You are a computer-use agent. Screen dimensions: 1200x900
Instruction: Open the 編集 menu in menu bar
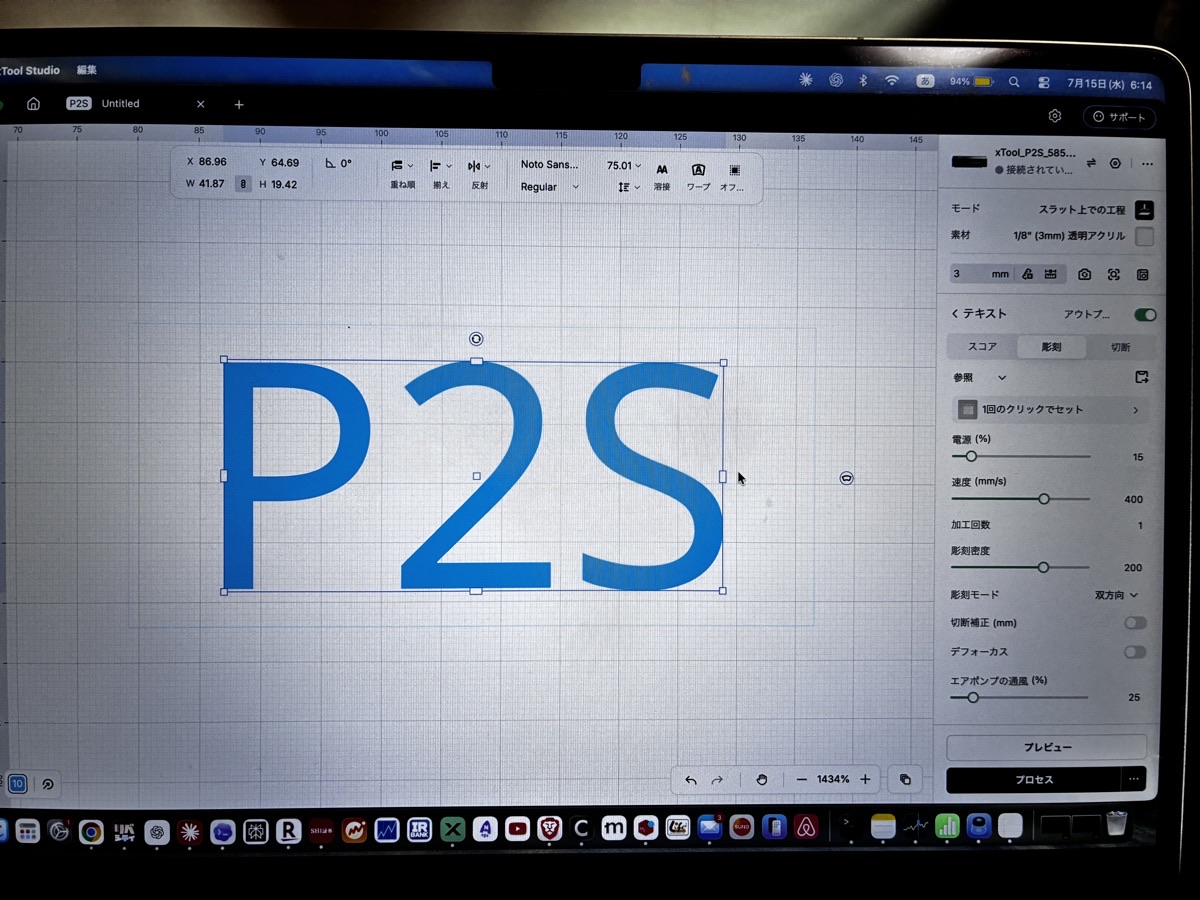(x=87, y=70)
